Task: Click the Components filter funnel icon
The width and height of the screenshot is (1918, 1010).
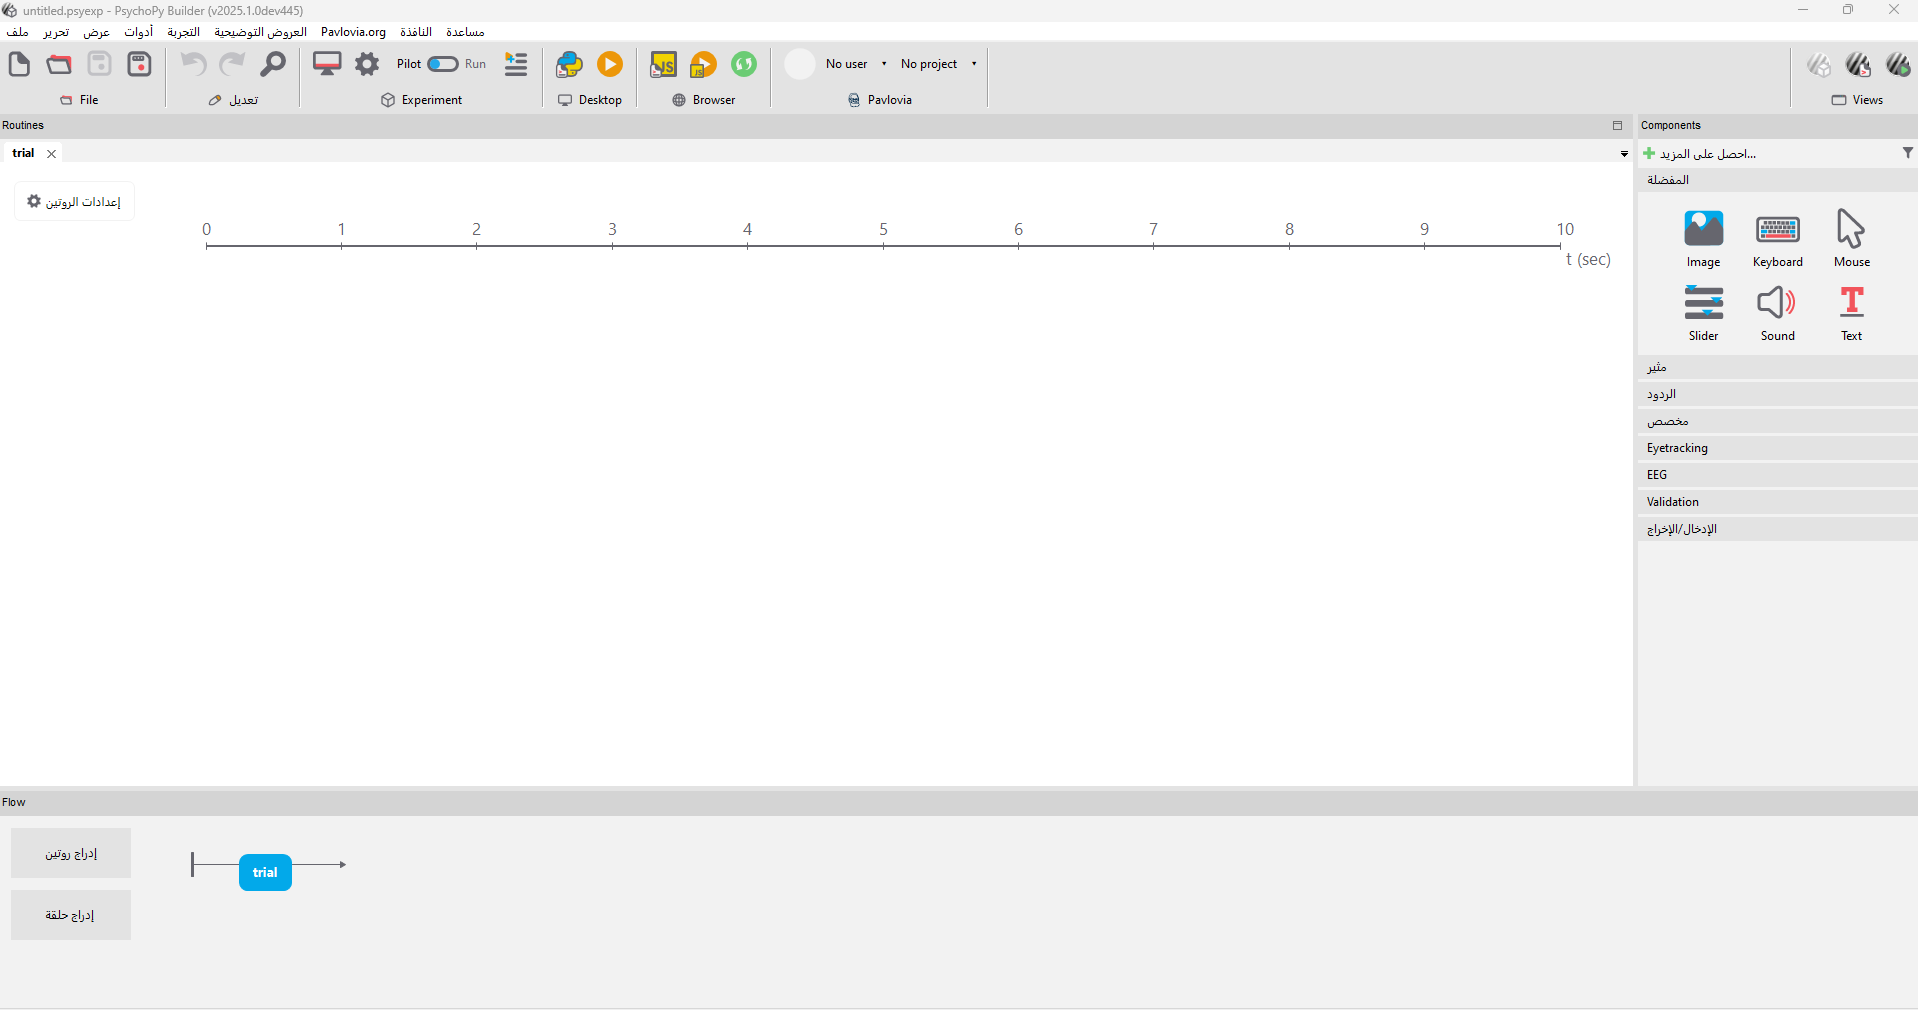Action: (x=1907, y=153)
